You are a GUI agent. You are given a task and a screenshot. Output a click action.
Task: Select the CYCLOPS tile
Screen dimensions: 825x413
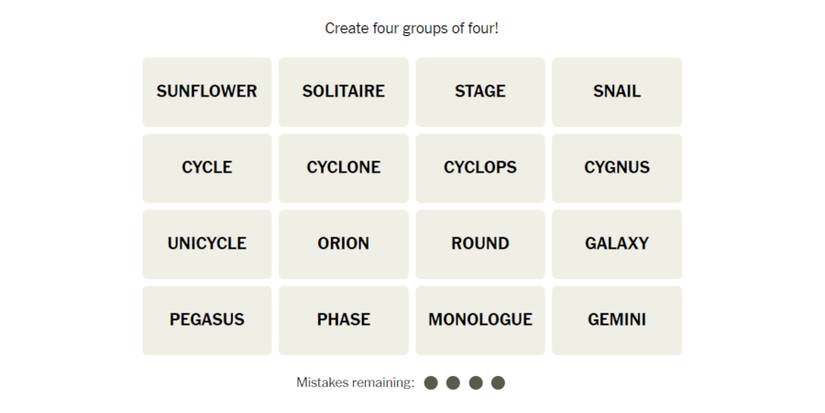pos(480,168)
